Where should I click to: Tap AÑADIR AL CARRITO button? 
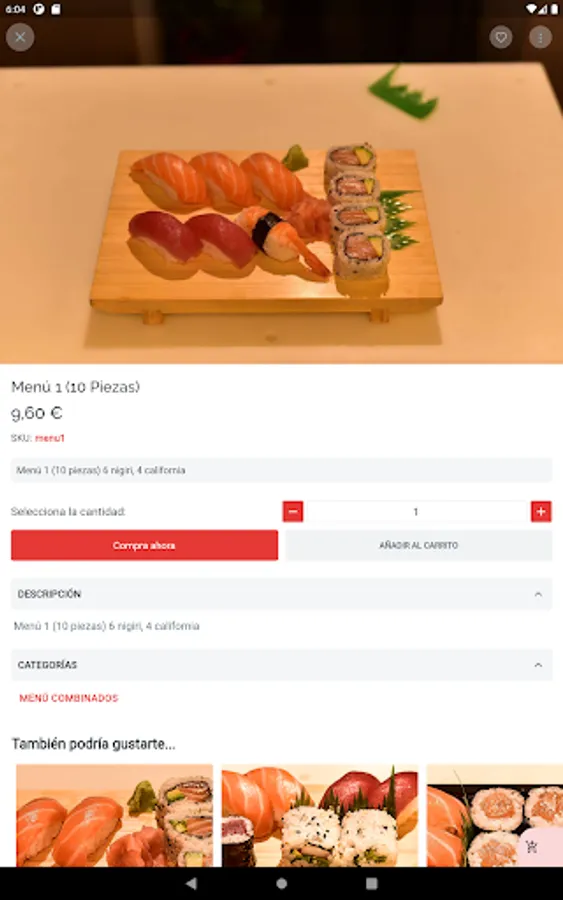418,545
